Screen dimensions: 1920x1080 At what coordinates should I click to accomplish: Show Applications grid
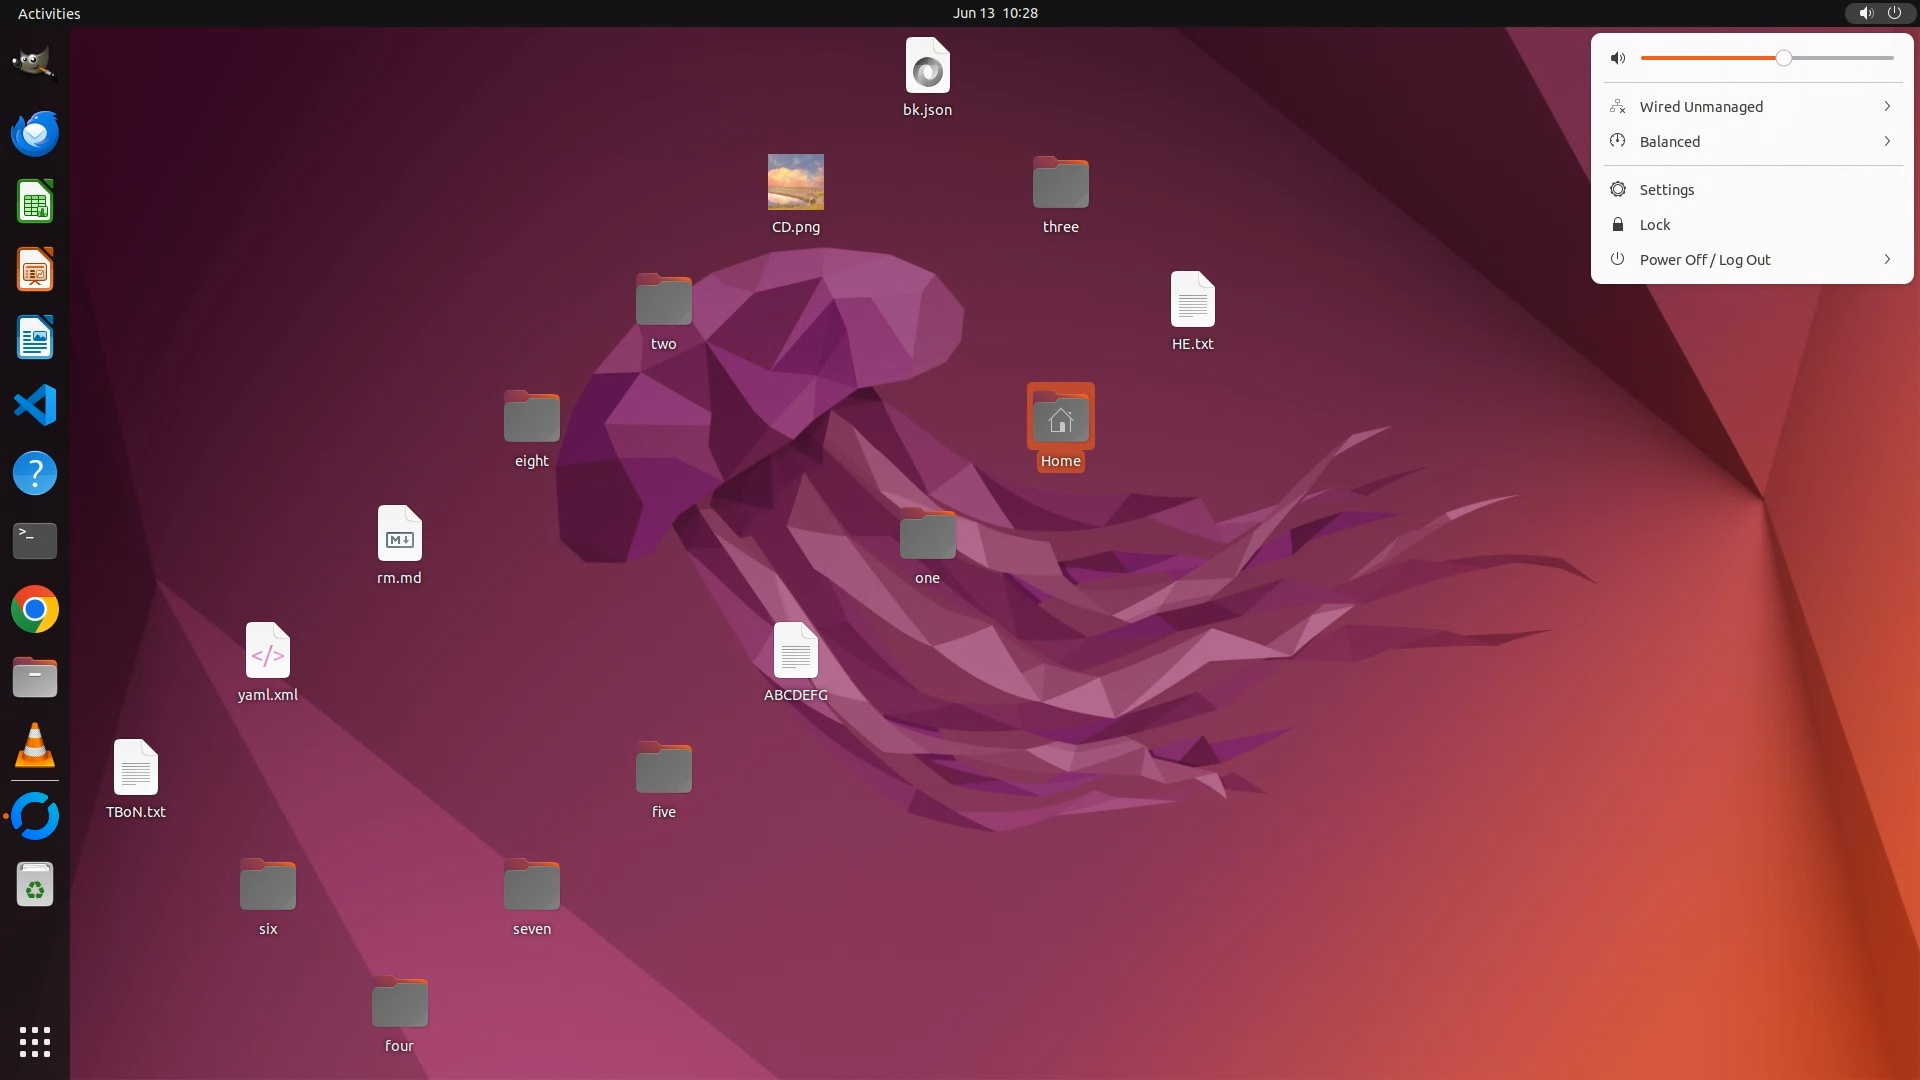click(x=35, y=1041)
